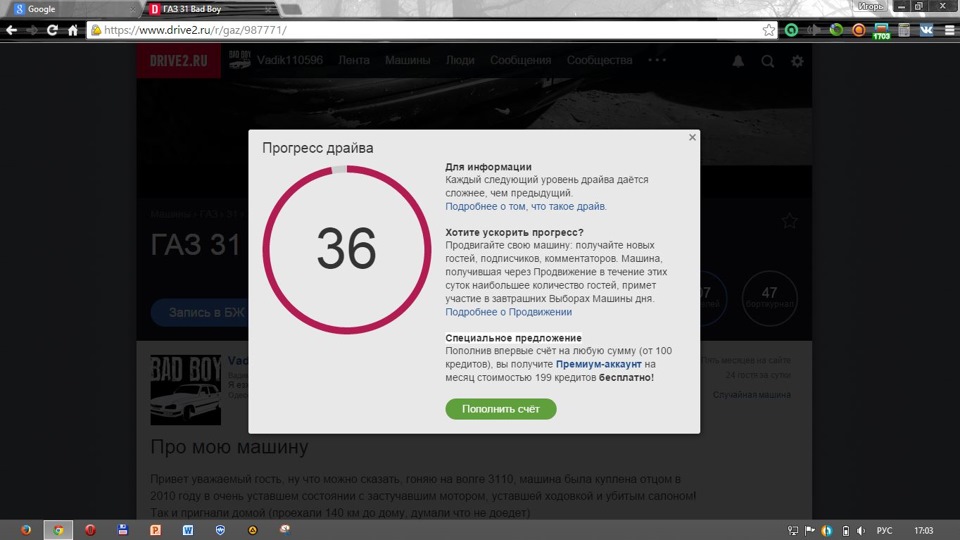Open Сообщения in the site menu

pyautogui.click(x=520, y=60)
